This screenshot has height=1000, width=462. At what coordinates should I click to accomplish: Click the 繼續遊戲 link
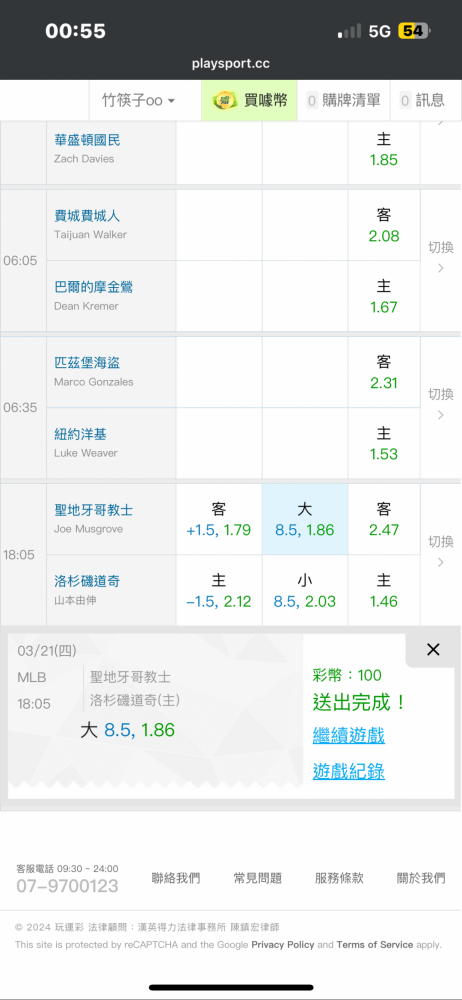tap(348, 736)
